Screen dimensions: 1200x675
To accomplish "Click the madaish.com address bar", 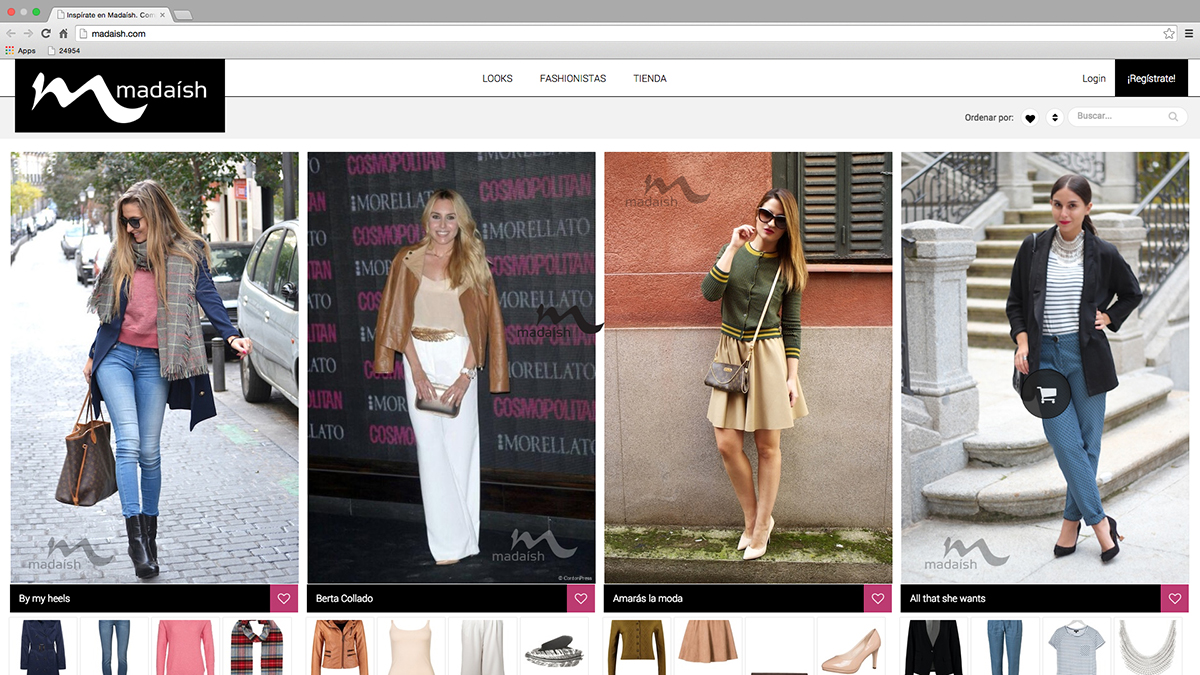I will click(x=627, y=33).
